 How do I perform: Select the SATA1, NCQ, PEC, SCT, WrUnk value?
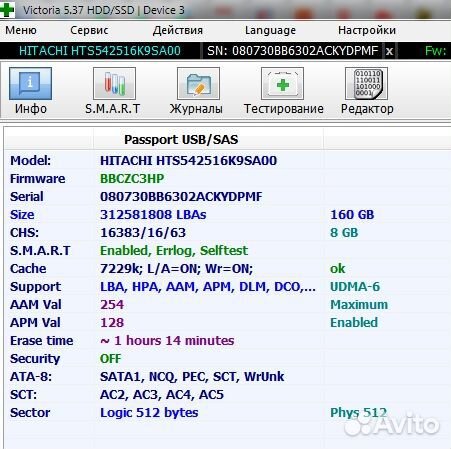click(x=192, y=377)
